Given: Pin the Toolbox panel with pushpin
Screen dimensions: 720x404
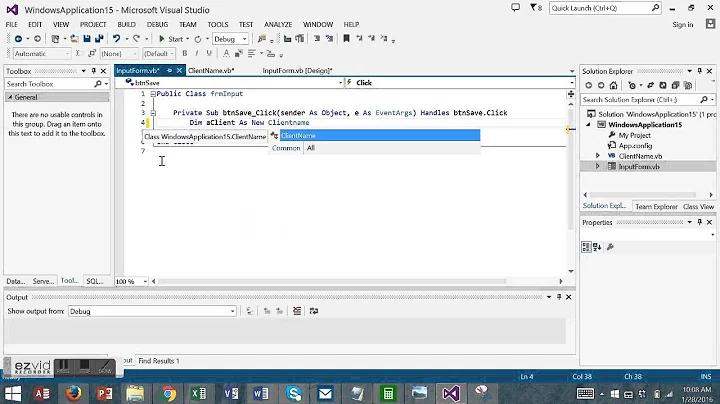Looking at the screenshot, I should pos(94,71).
